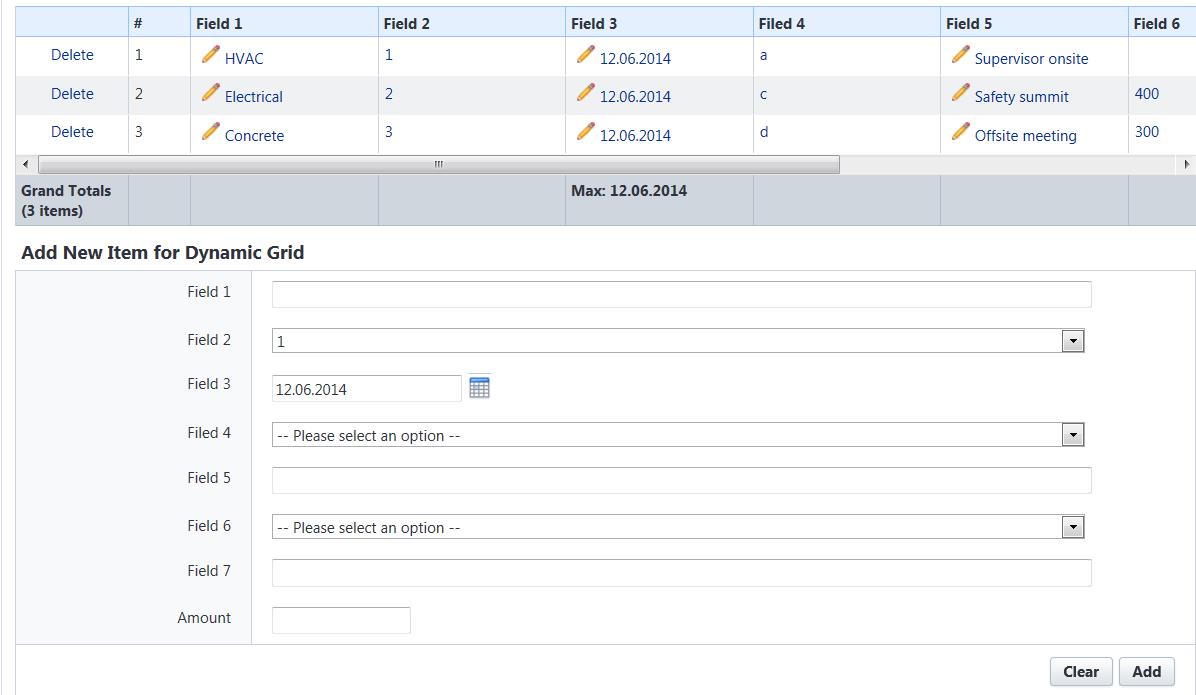This screenshot has height=695, width=1196.
Task: Click the grid's right scroll arrow
Action: click(1186, 164)
